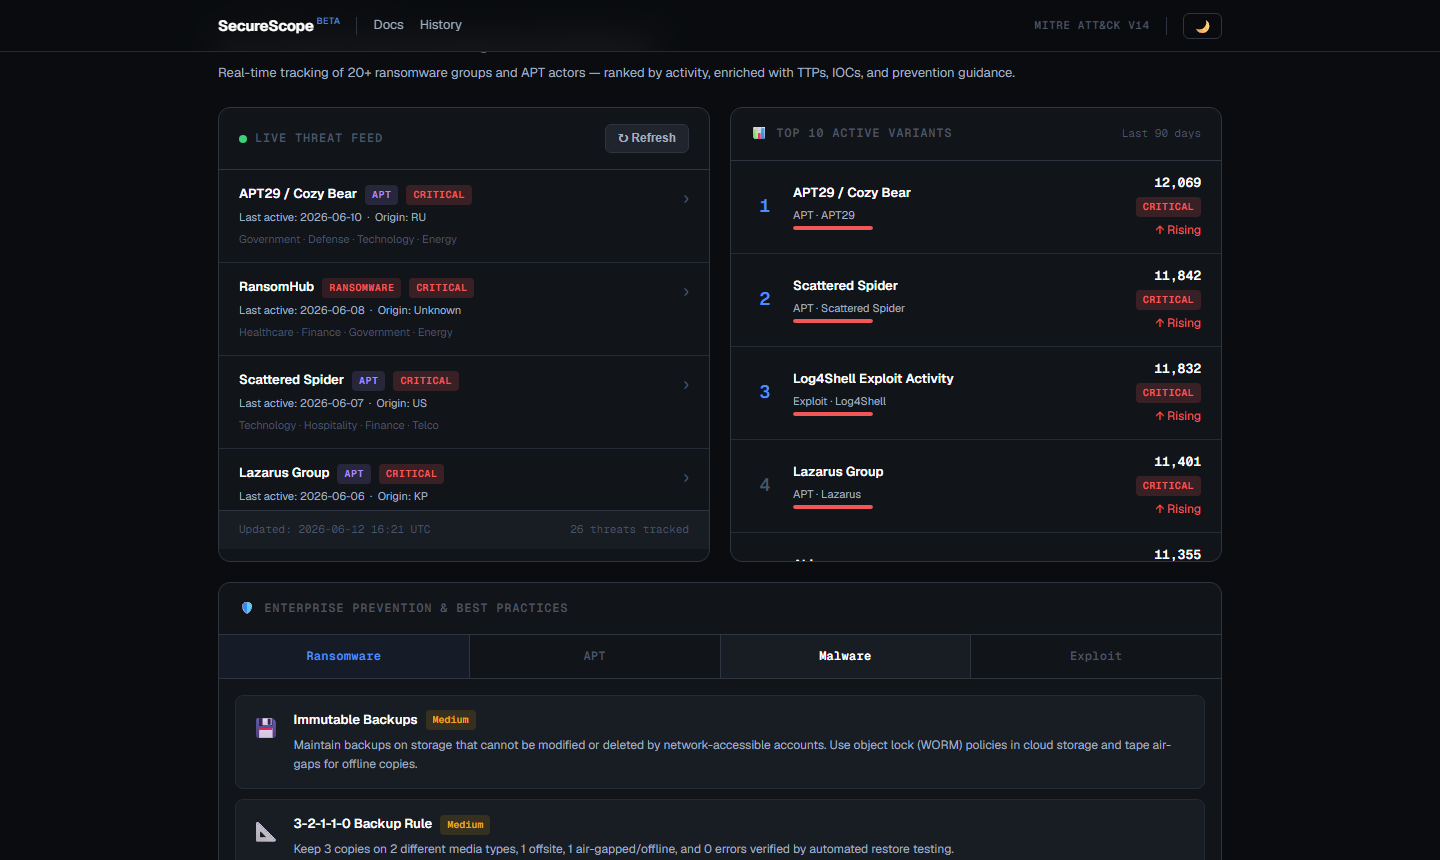Click the bar chart icon beside Top 10 Active Variants

(x=759, y=133)
